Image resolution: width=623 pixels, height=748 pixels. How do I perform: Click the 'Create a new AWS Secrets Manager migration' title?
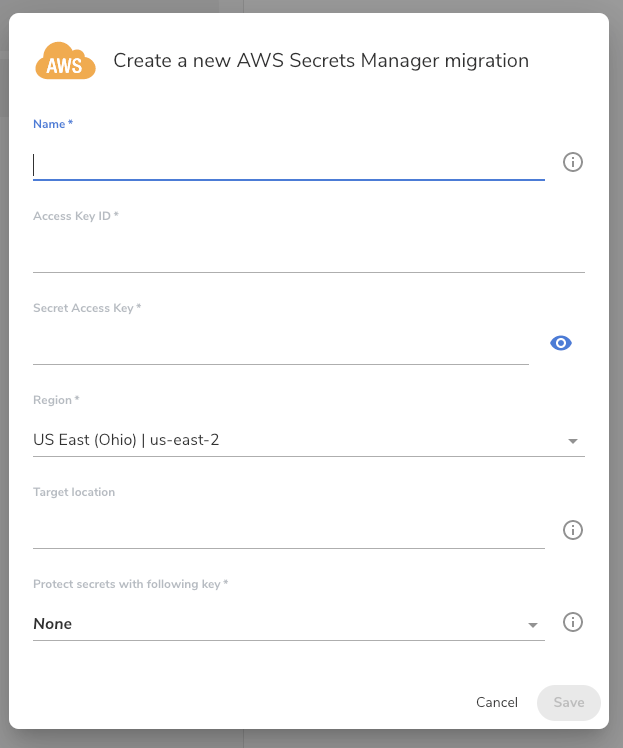pyautogui.click(x=321, y=61)
